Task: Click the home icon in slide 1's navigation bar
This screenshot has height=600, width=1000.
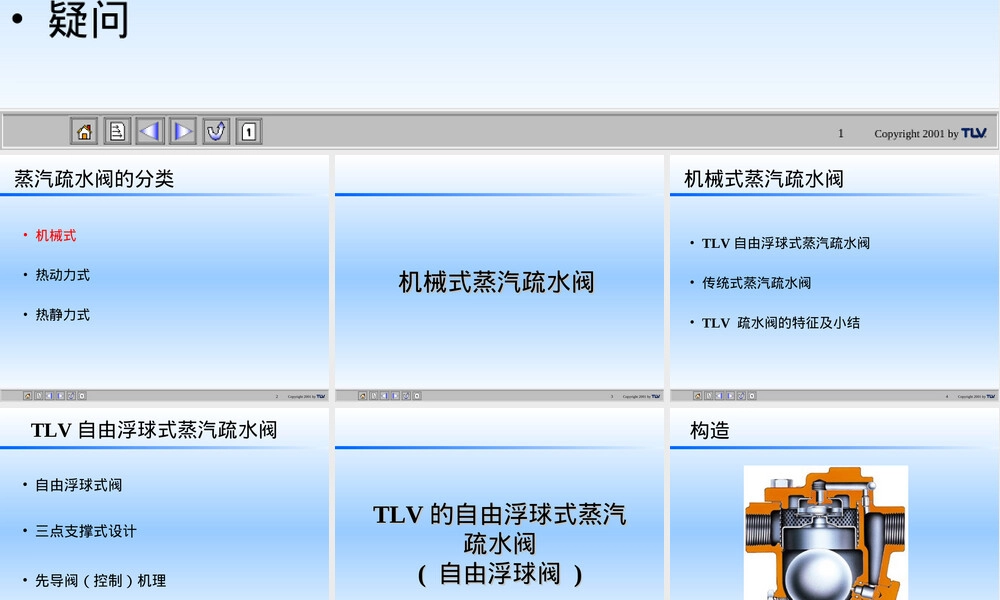Action: [84, 131]
